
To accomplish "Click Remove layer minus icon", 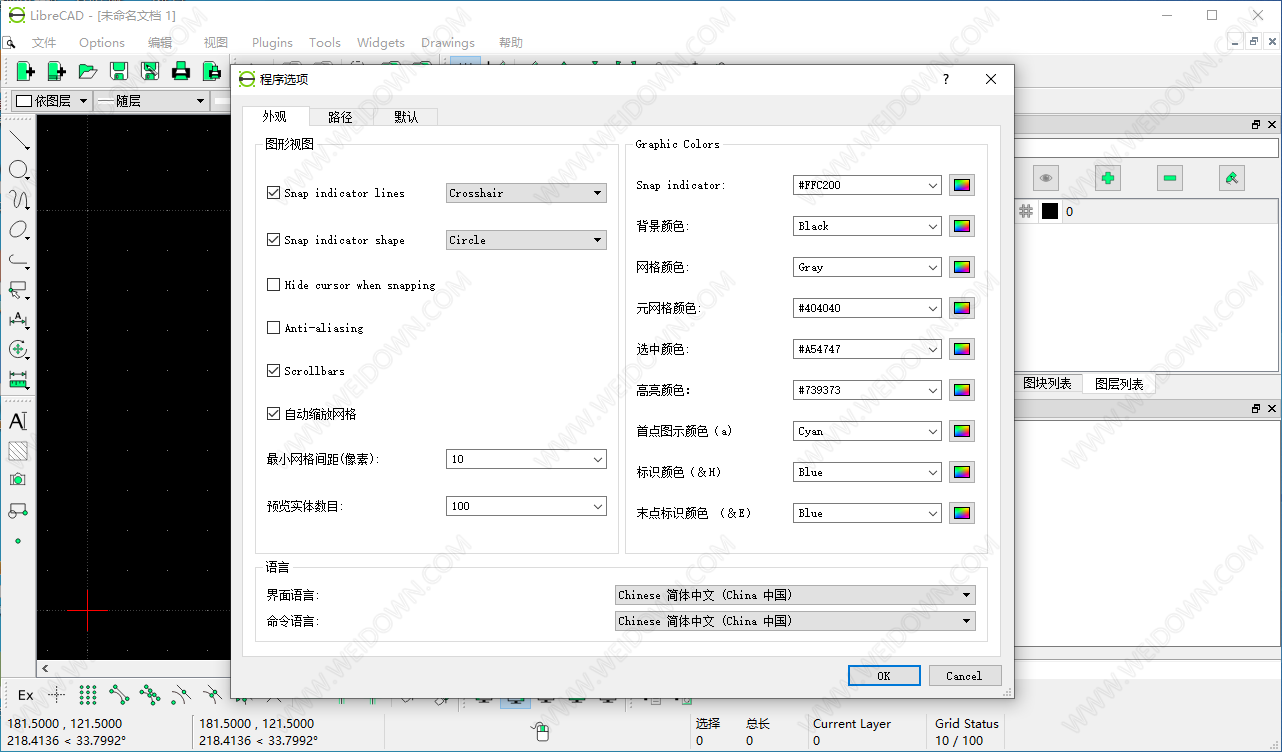I will pyautogui.click(x=1170, y=178).
